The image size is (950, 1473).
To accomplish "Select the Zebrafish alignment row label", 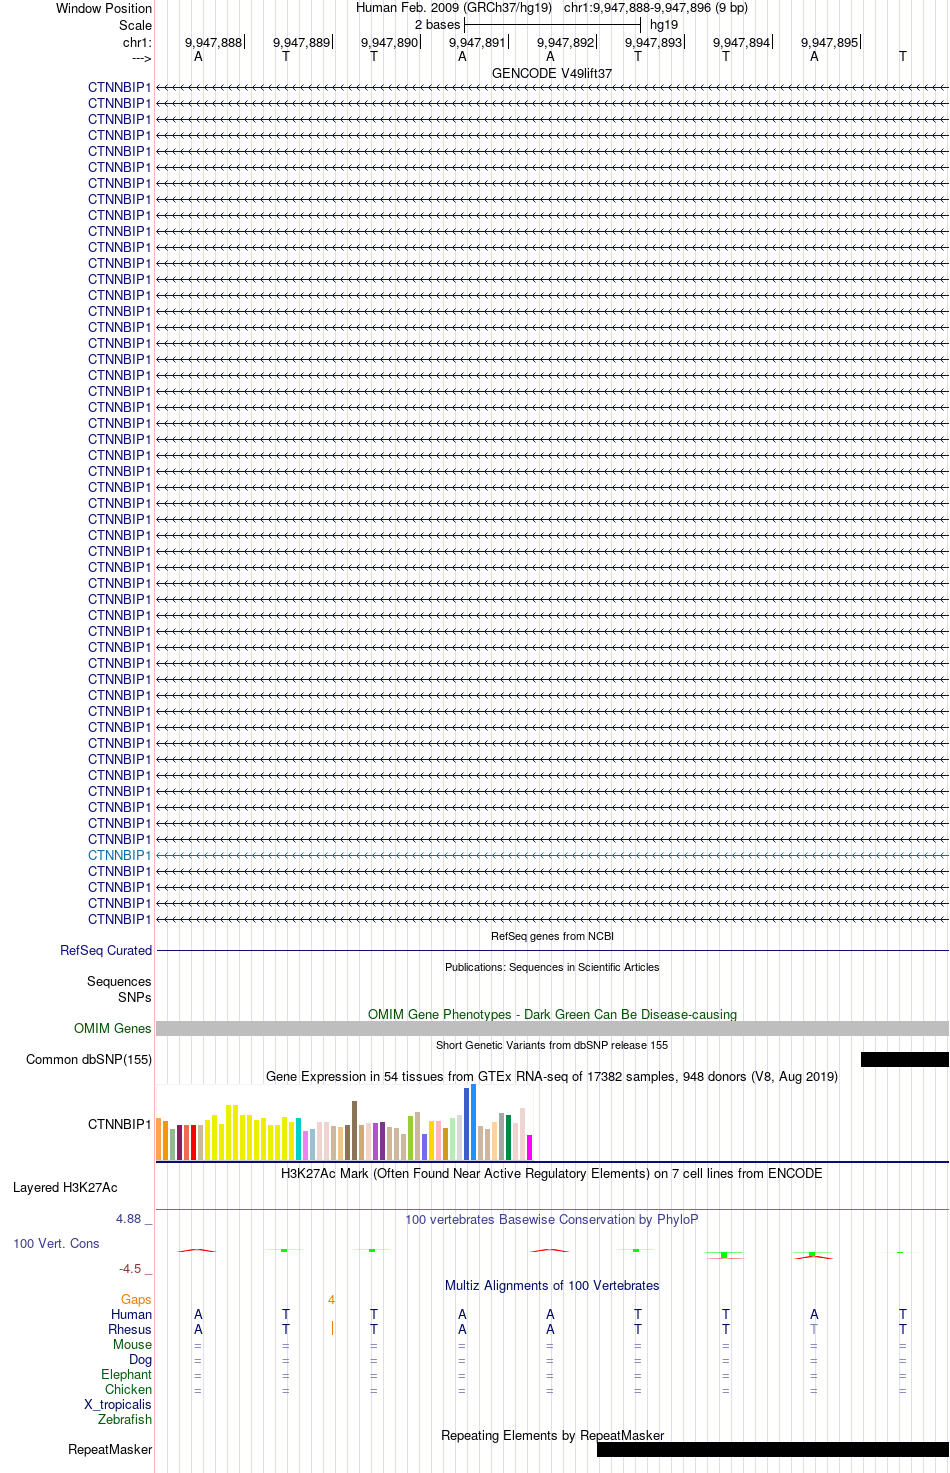I will (x=125, y=1420).
